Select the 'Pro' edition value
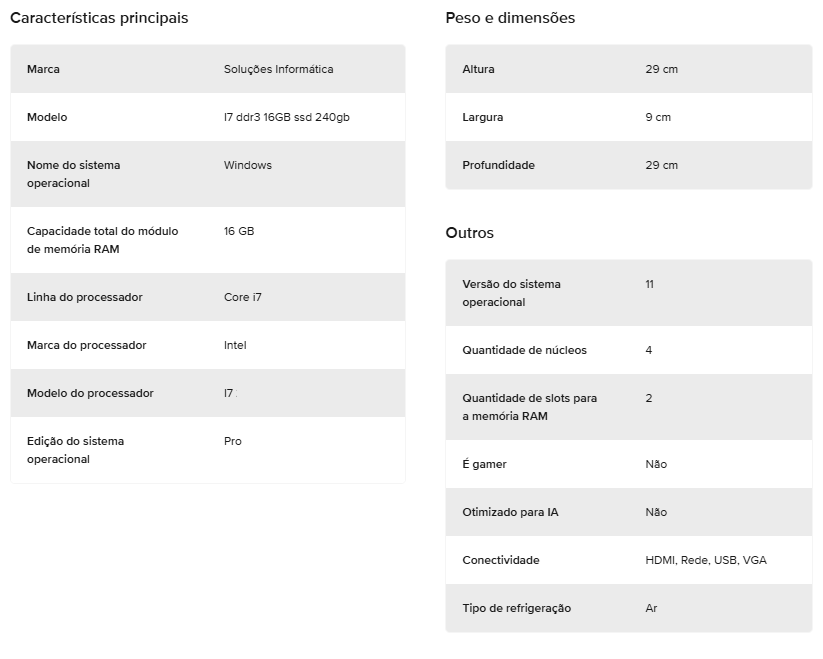Viewport: 823px width, 659px height. click(232, 441)
